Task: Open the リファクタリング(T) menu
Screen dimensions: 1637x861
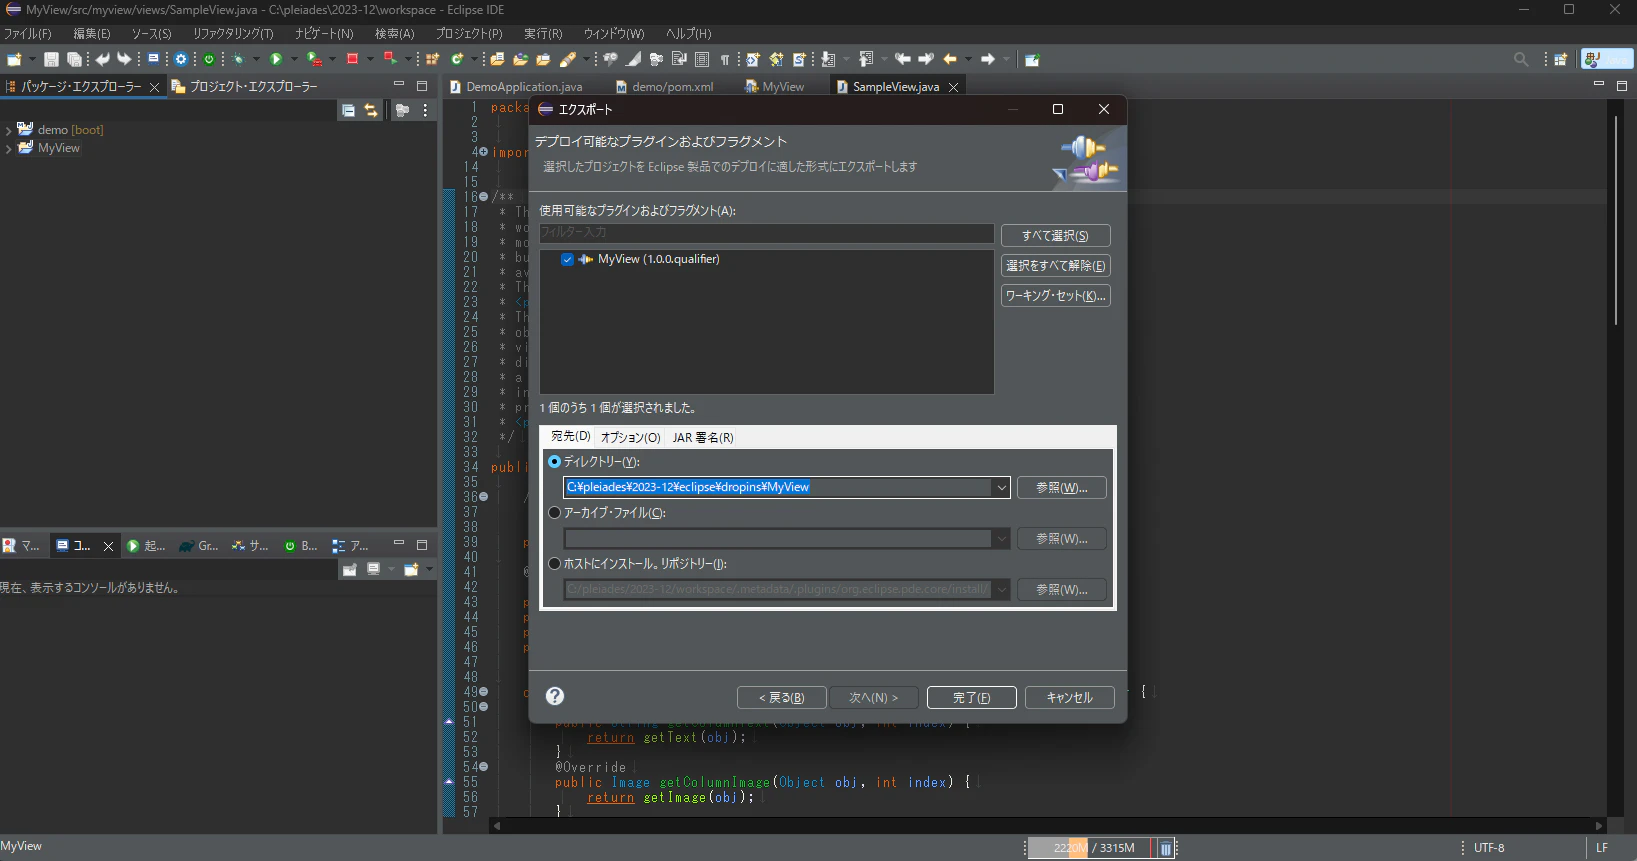Action: pos(233,34)
